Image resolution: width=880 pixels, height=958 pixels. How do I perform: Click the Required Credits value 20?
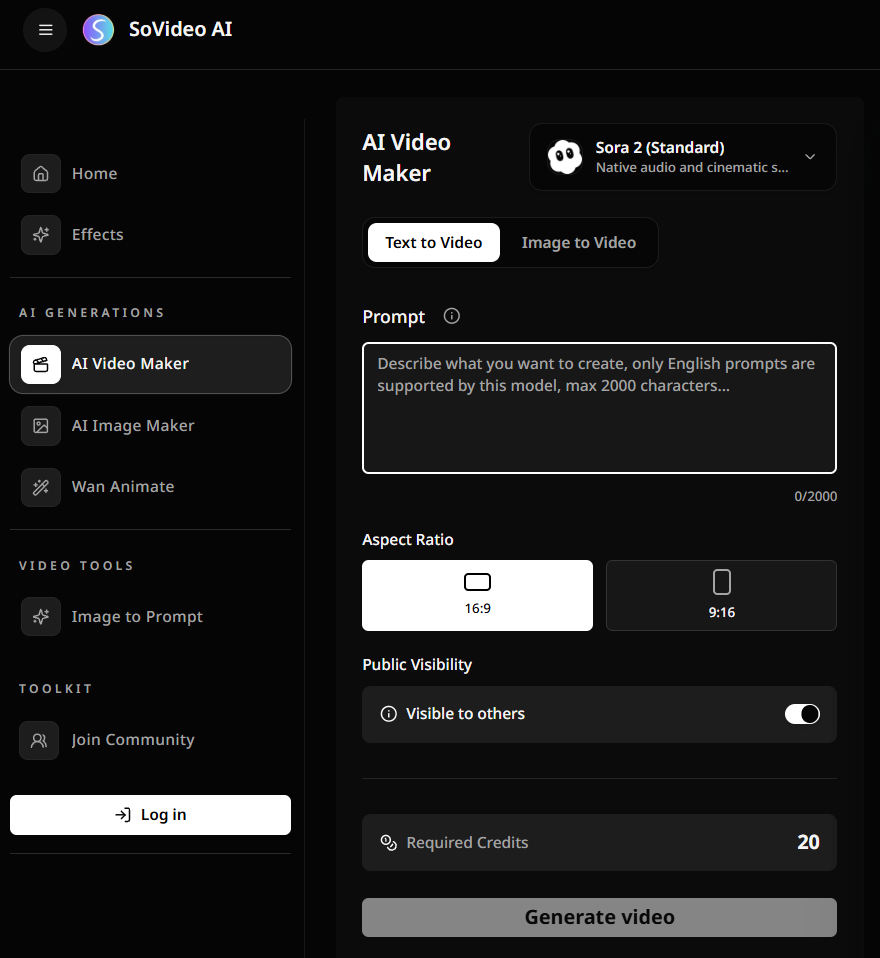click(x=808, y=842)
